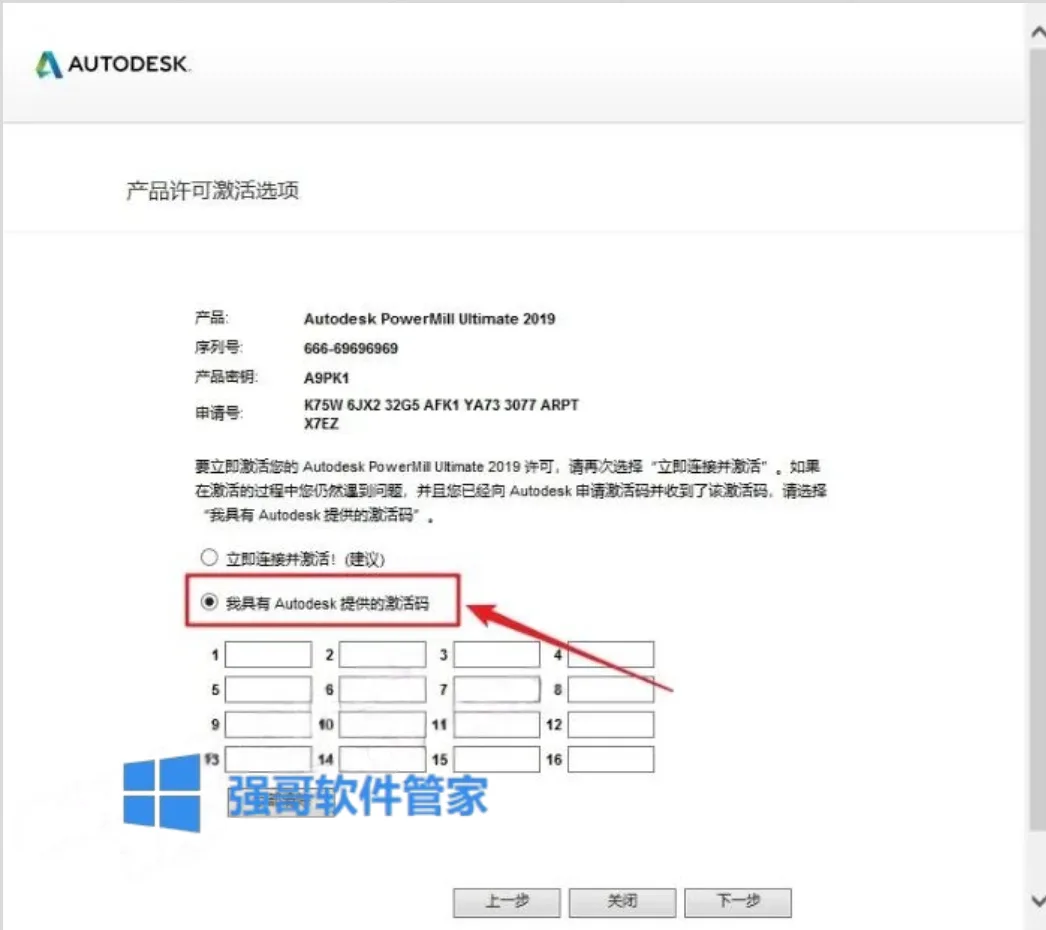Click activation code field 15
The height and width of the screenshot is (930, 1046).
pos(497,759)
